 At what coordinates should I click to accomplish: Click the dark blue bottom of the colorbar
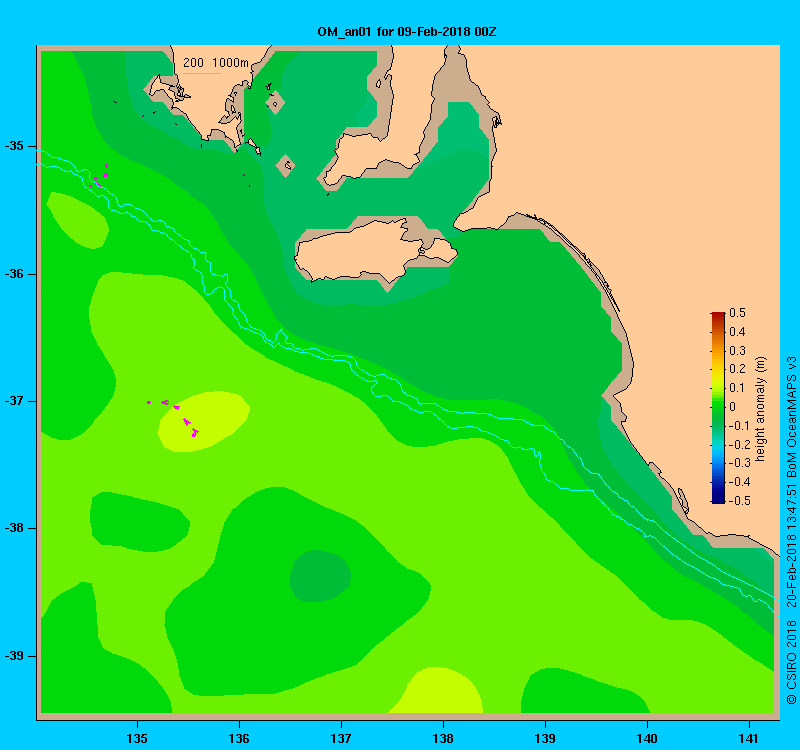coord(718,497)
